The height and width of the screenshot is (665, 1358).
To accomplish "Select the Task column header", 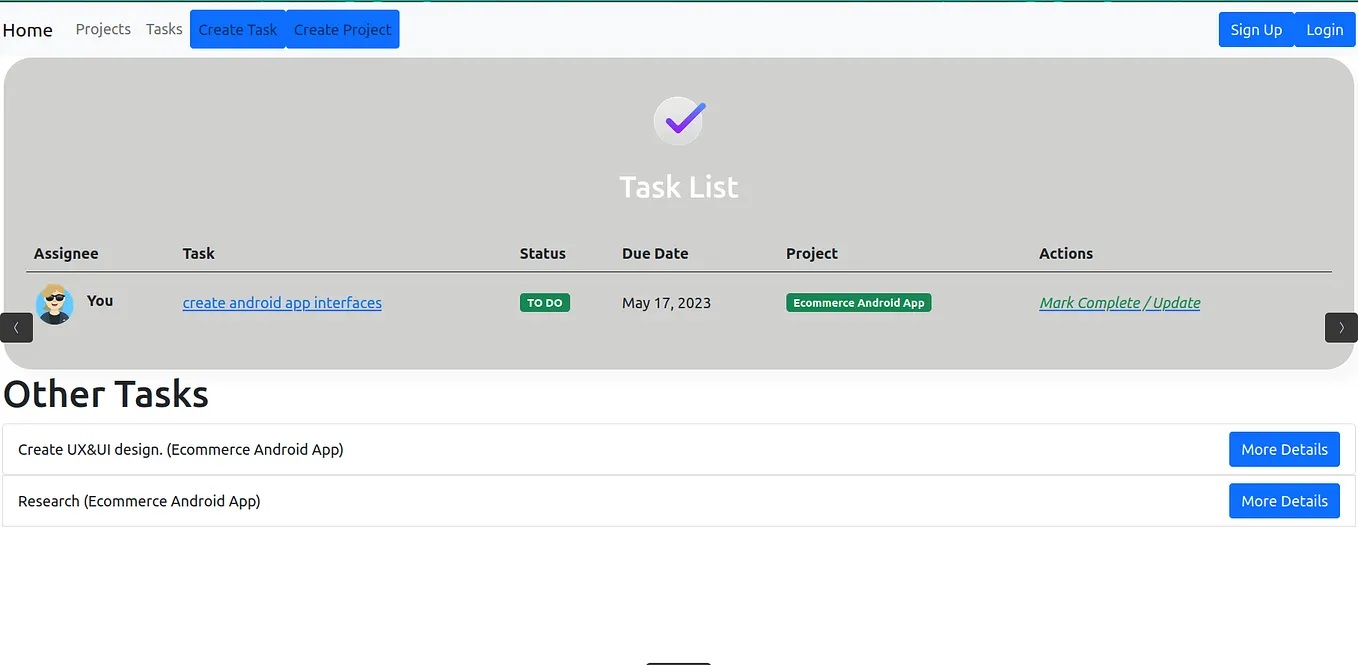I will pos(198,253).
